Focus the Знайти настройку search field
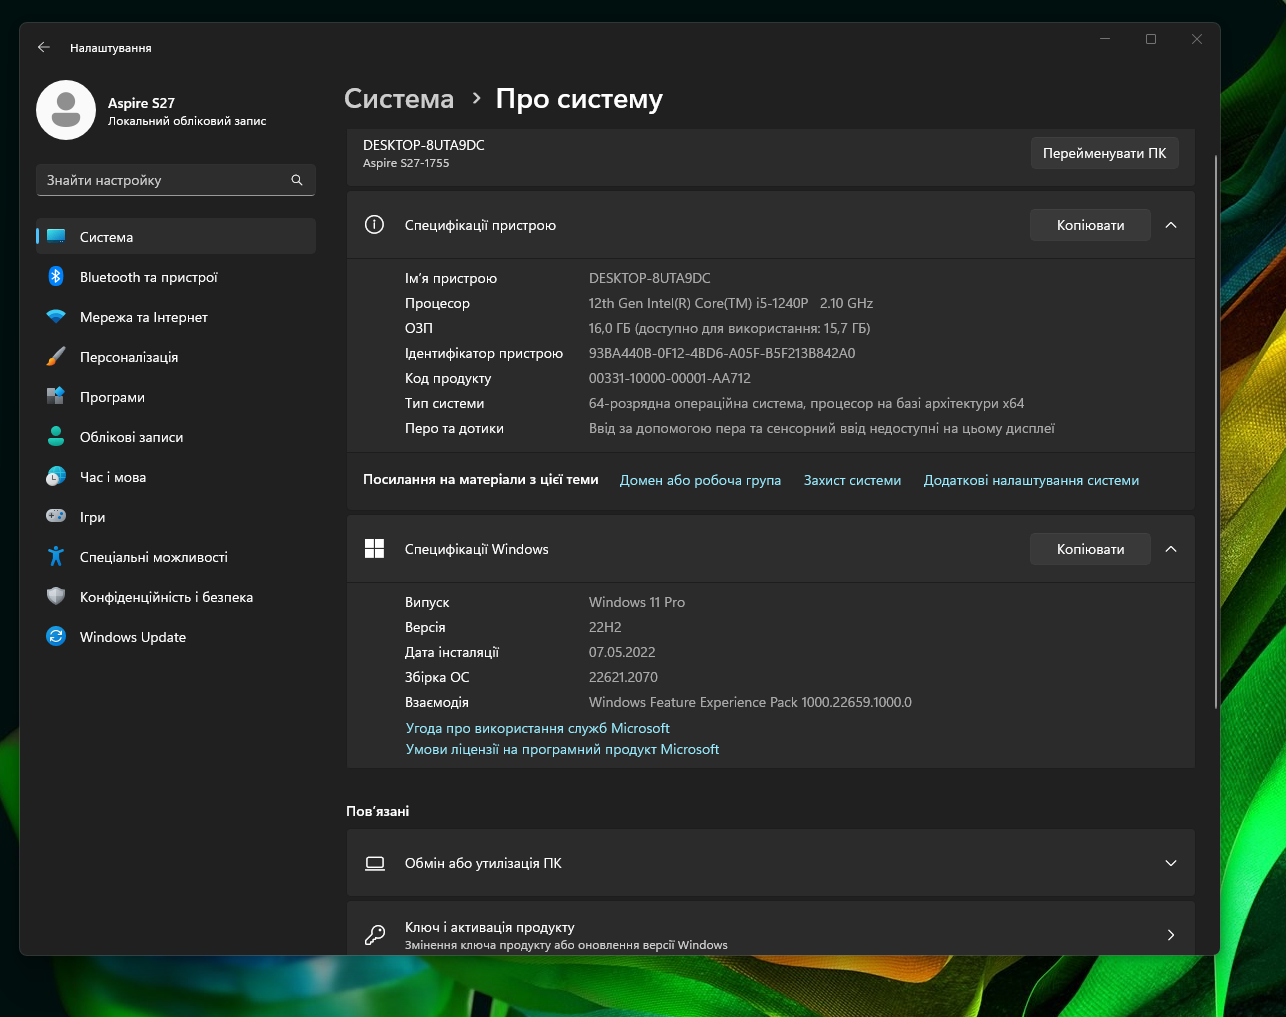The height and width of the screenshot is (1017, 1286). pos(176,180)
